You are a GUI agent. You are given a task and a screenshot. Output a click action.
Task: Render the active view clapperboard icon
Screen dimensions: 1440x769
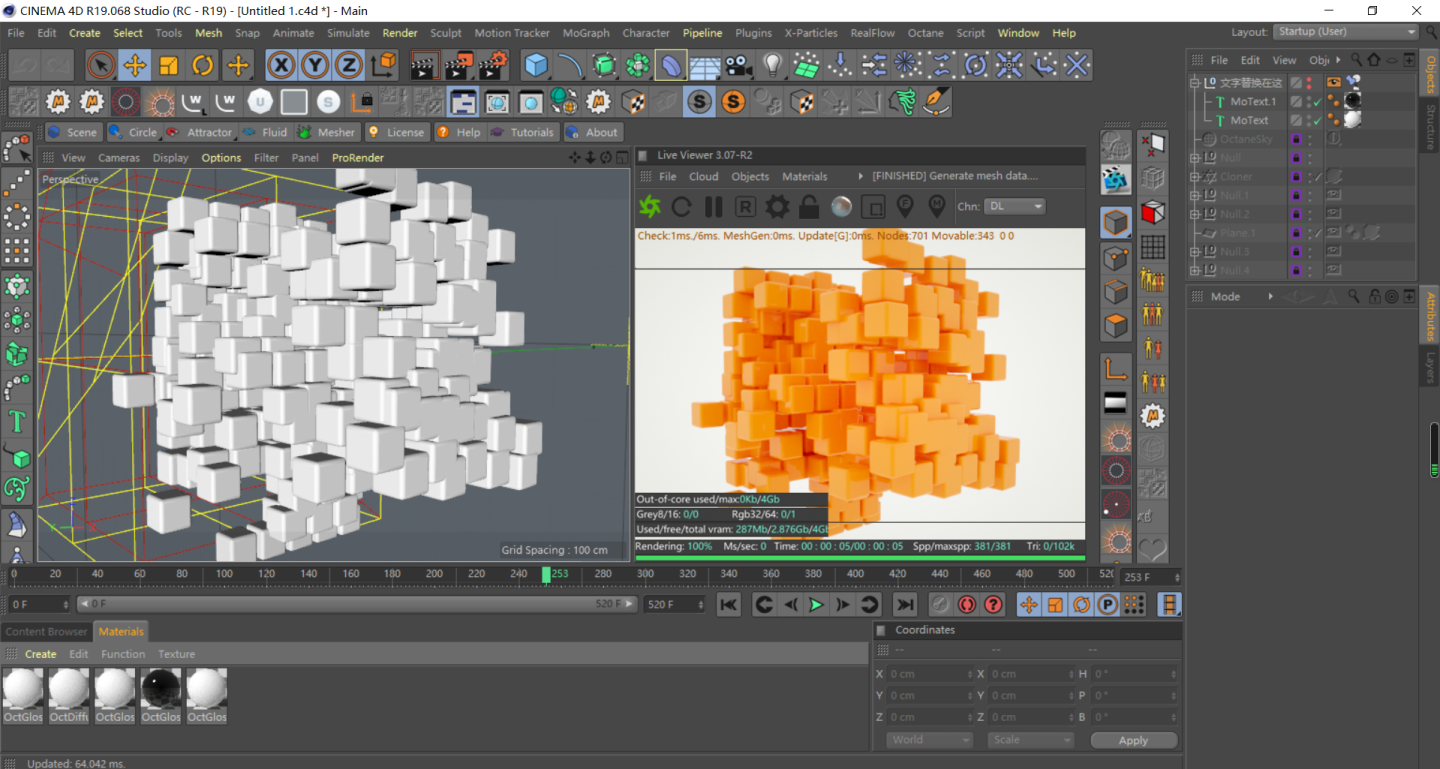[425, 66]
